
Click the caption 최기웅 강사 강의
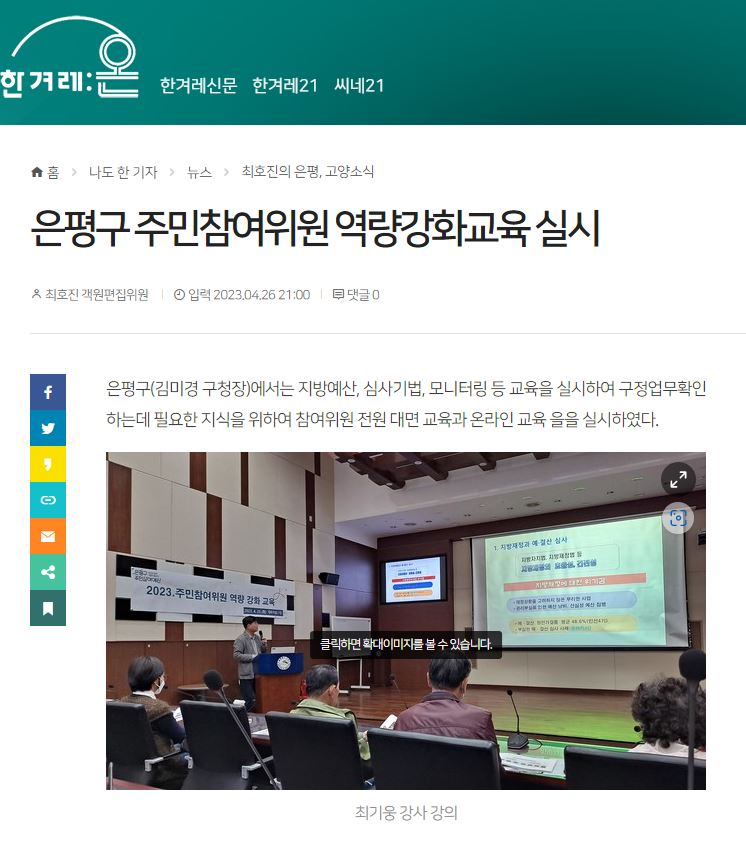(406, 813)
